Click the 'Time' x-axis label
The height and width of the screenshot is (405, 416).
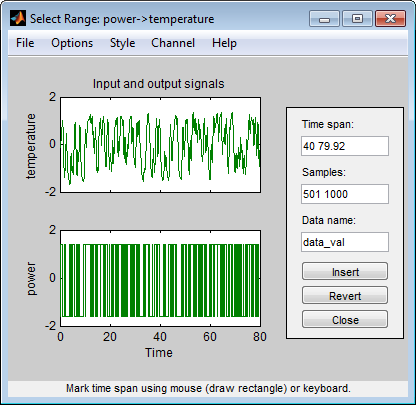(159, 352)
